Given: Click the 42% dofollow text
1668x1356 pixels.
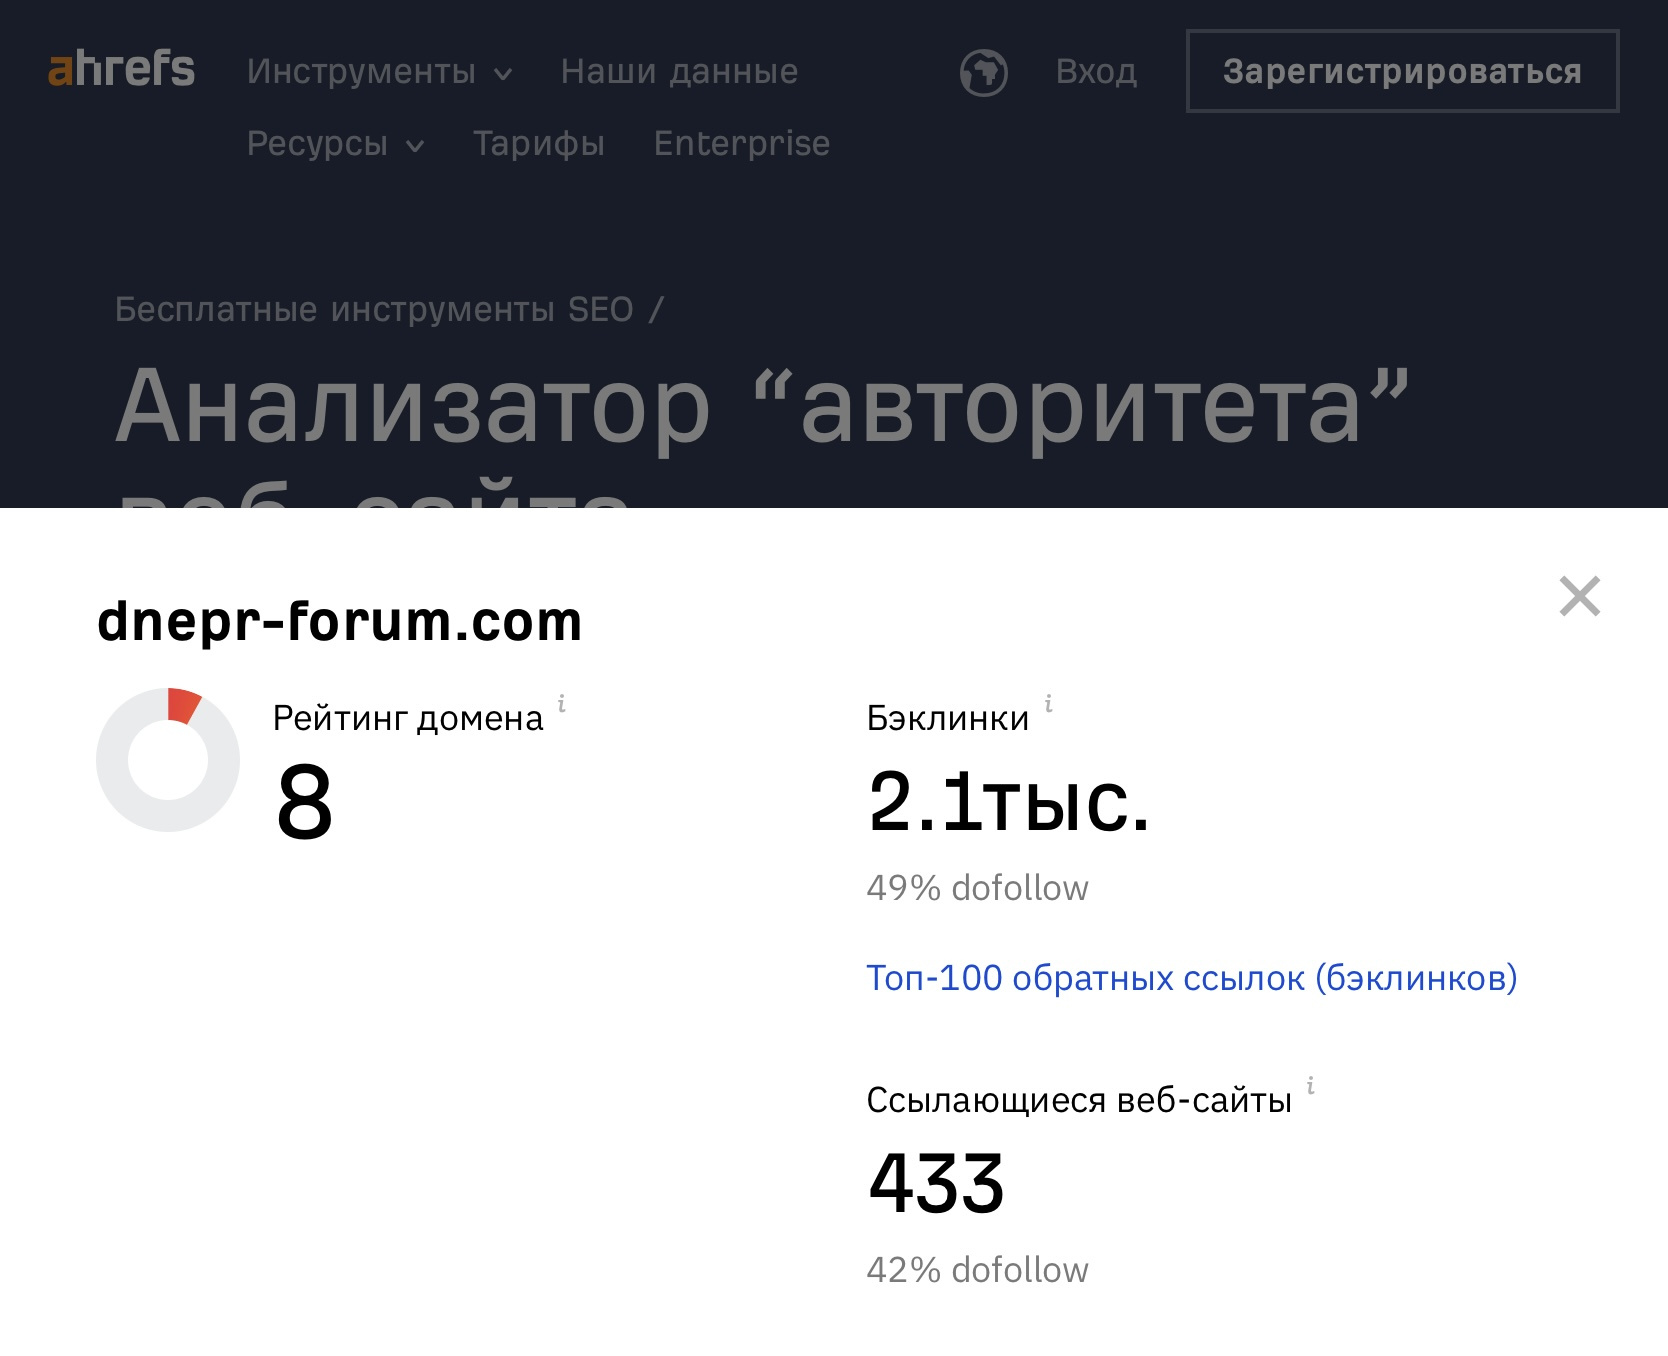Looking at the screenshot, I should point(977,1270).
